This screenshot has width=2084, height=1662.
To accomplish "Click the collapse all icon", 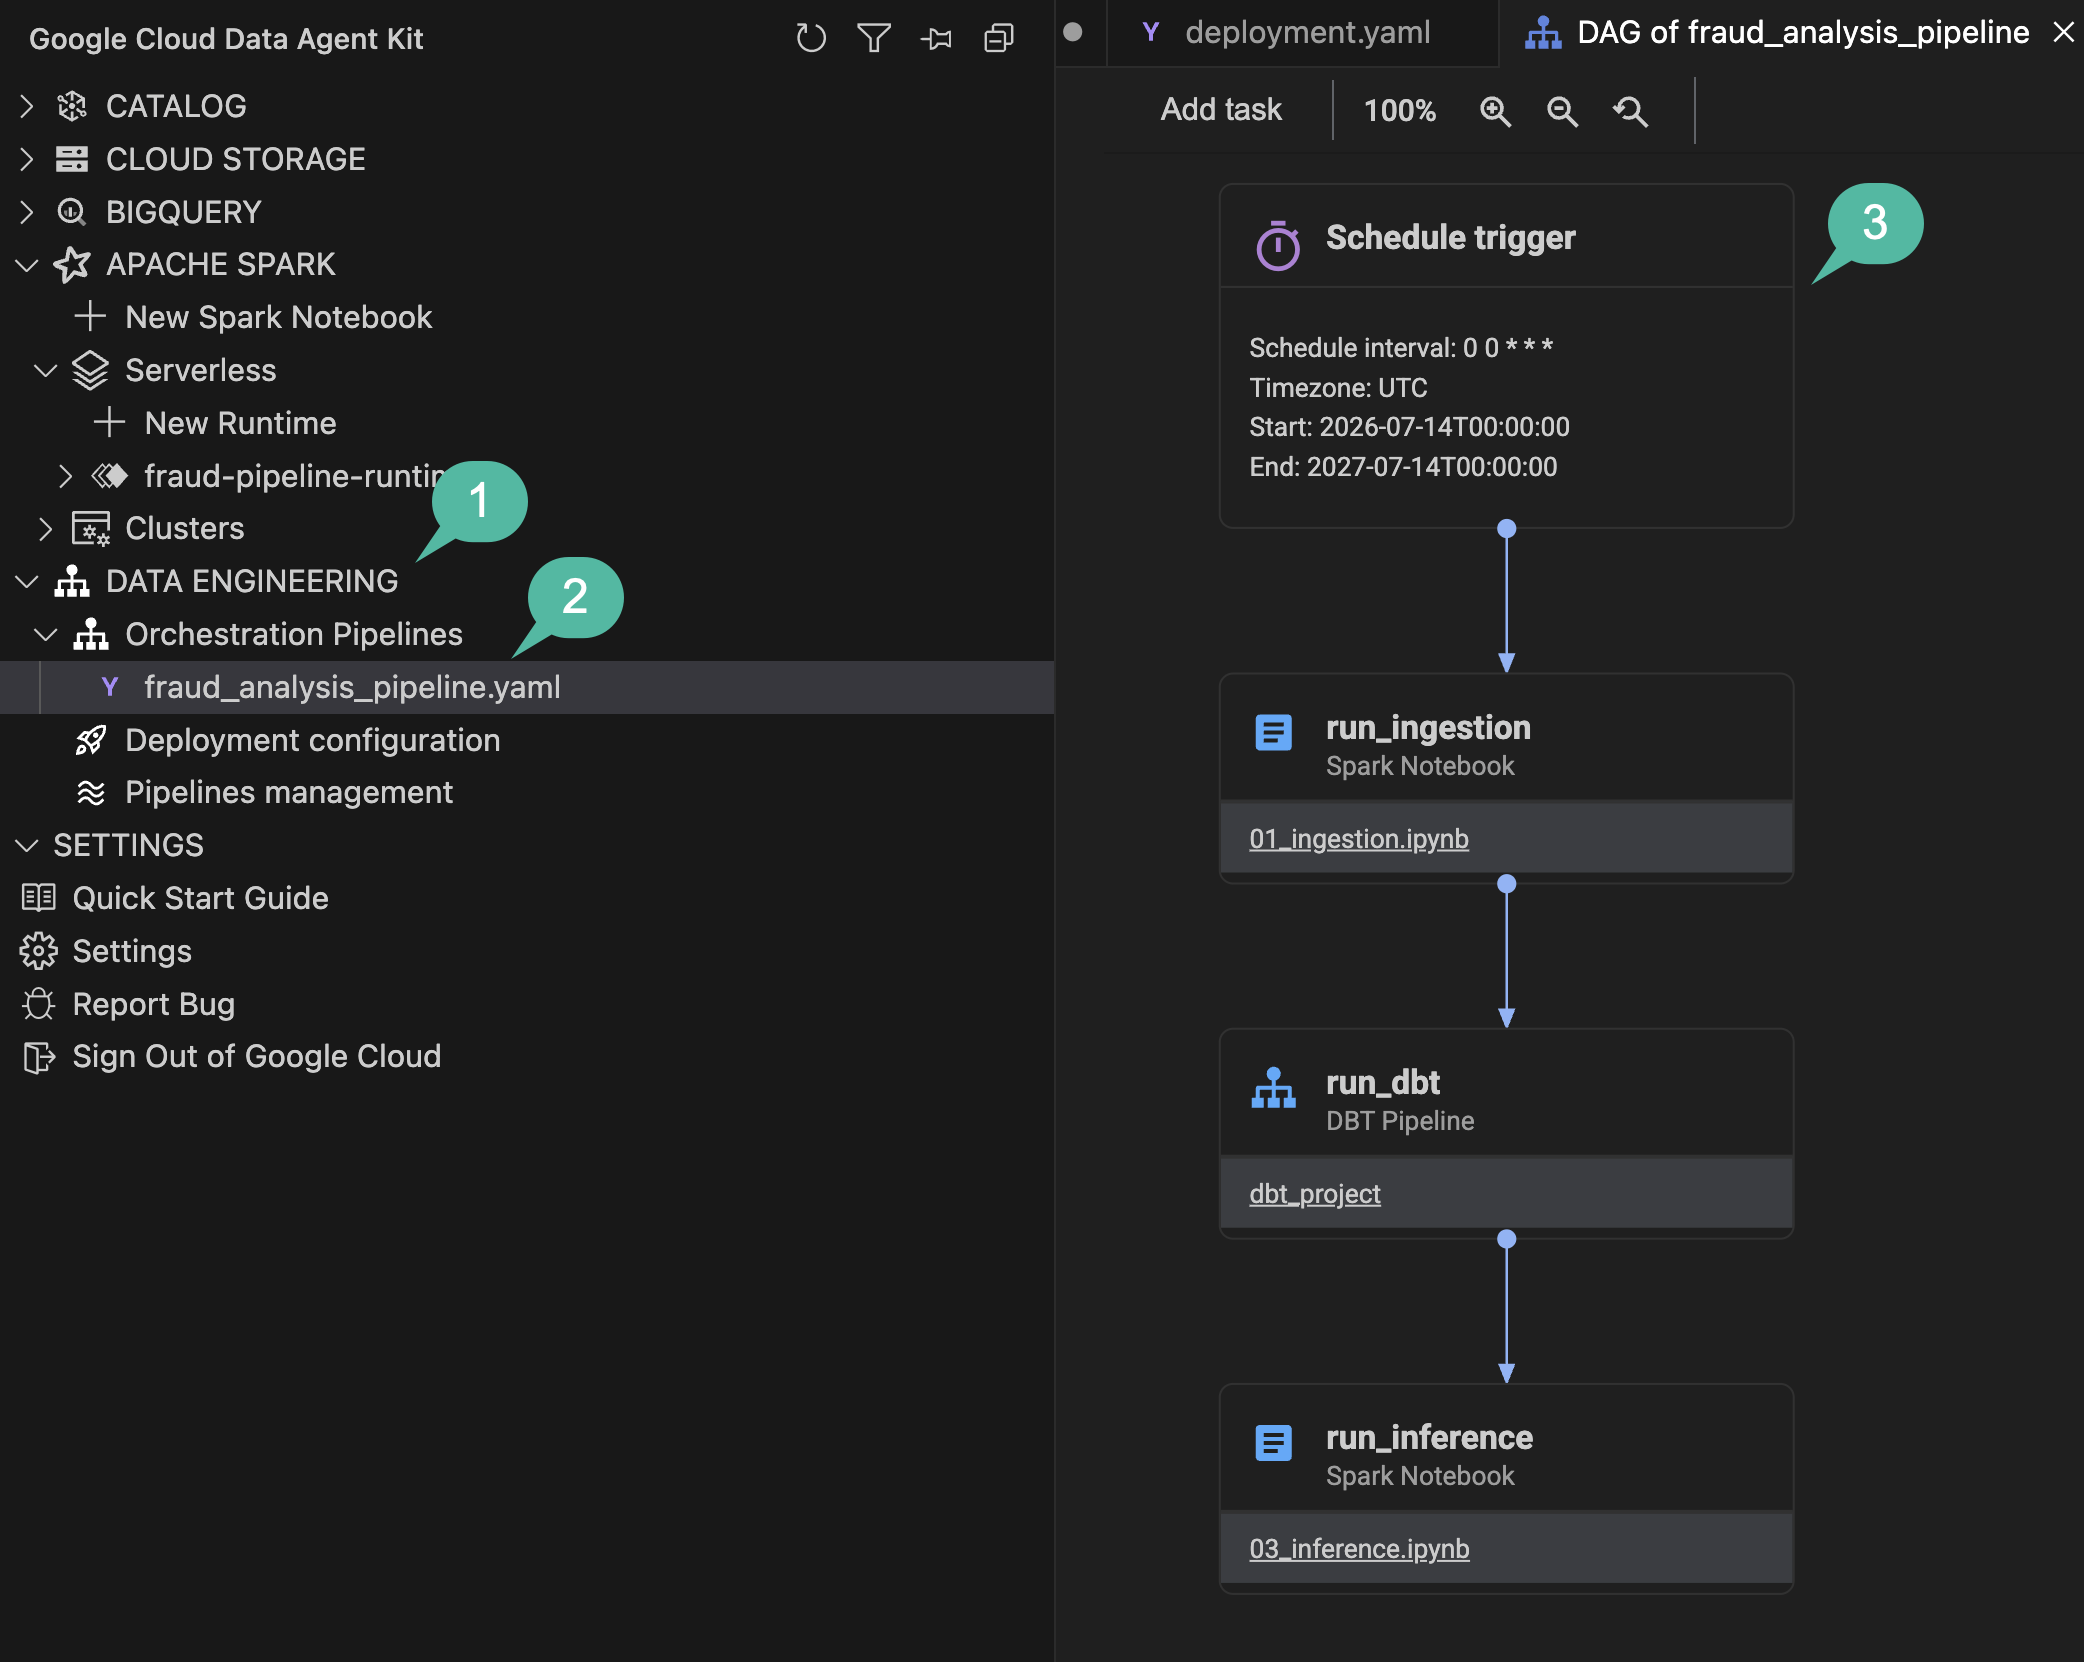I will point(999,38).
